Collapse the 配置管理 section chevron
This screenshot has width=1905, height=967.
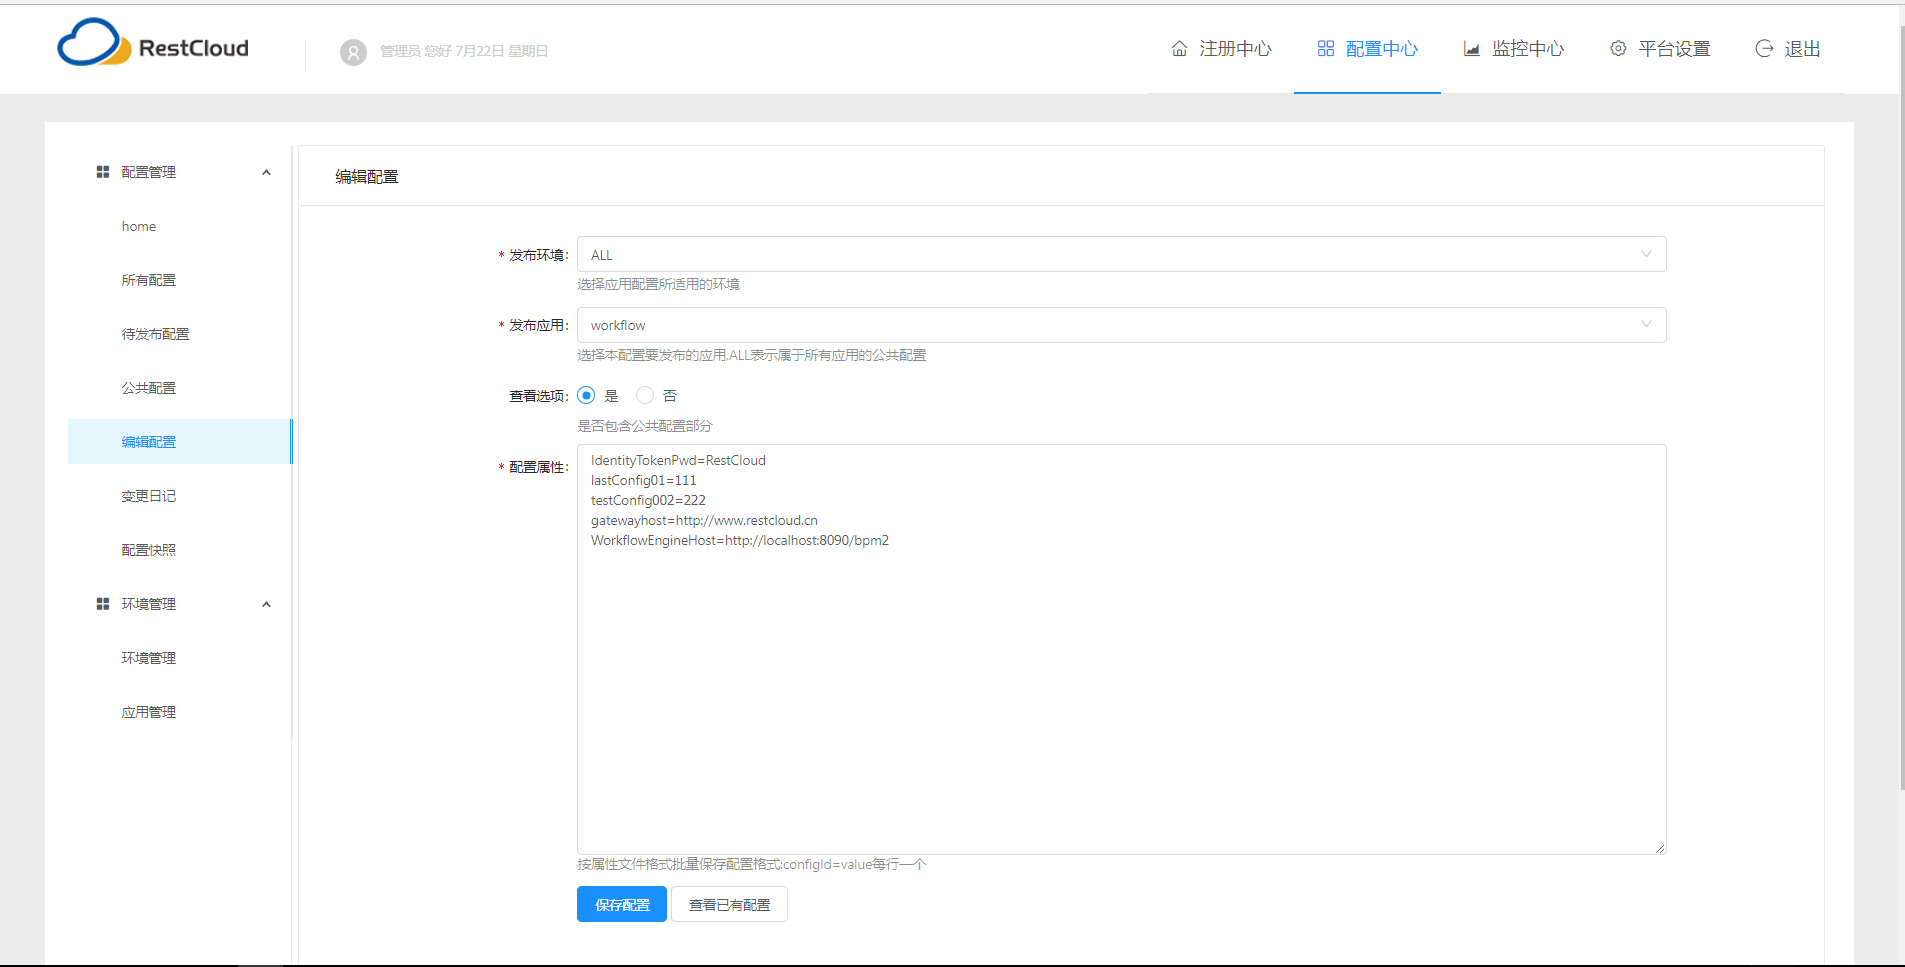266,172
